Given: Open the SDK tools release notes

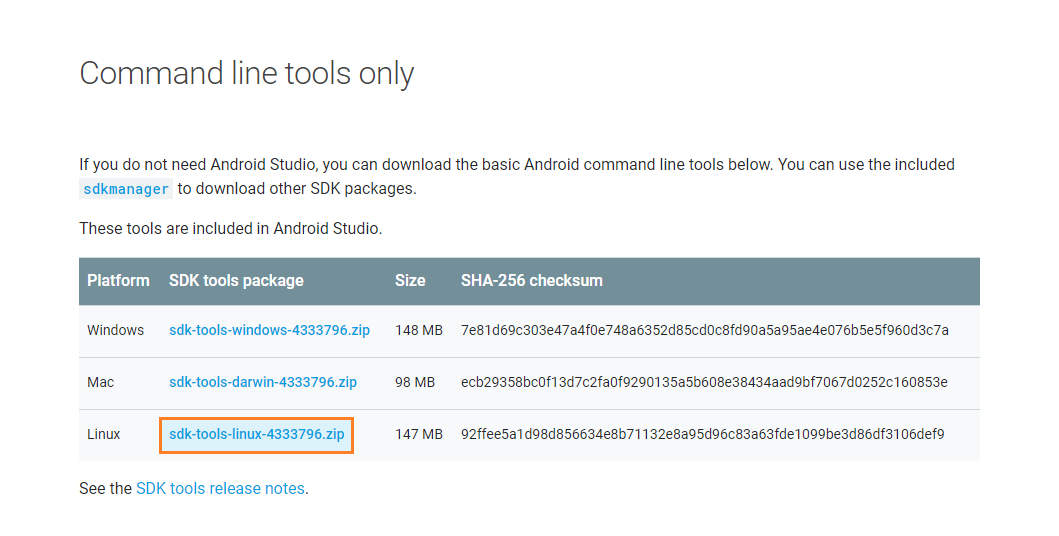Looking at the screenshot, I should [x=221, y=489].
